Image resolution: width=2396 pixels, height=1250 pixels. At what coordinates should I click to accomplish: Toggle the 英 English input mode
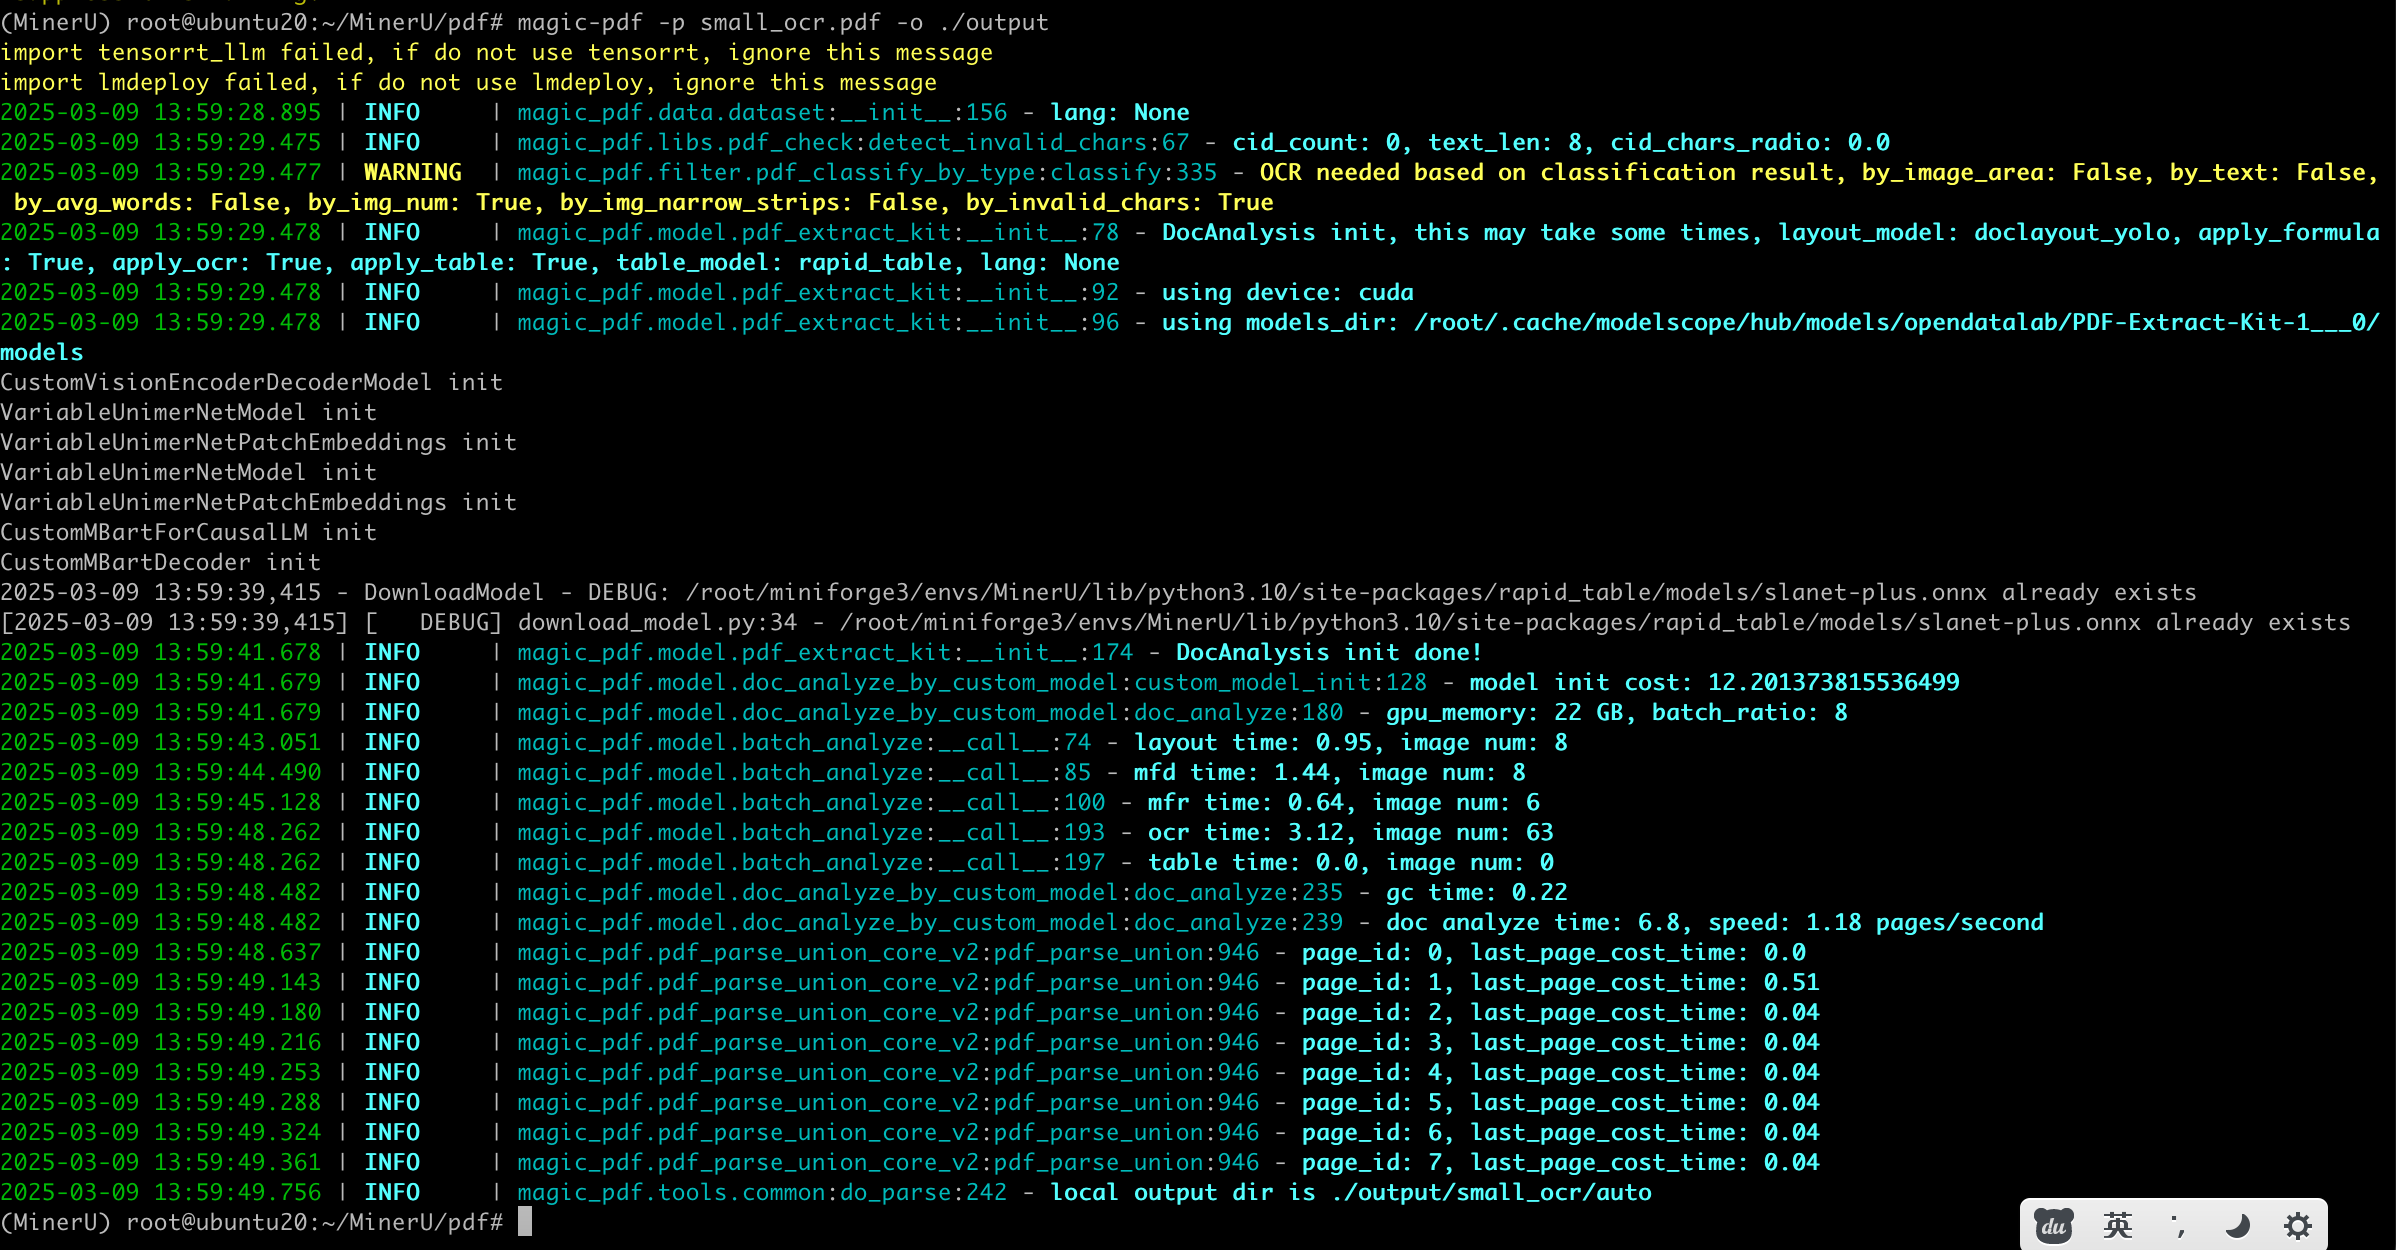(x=2118, y=1226)
